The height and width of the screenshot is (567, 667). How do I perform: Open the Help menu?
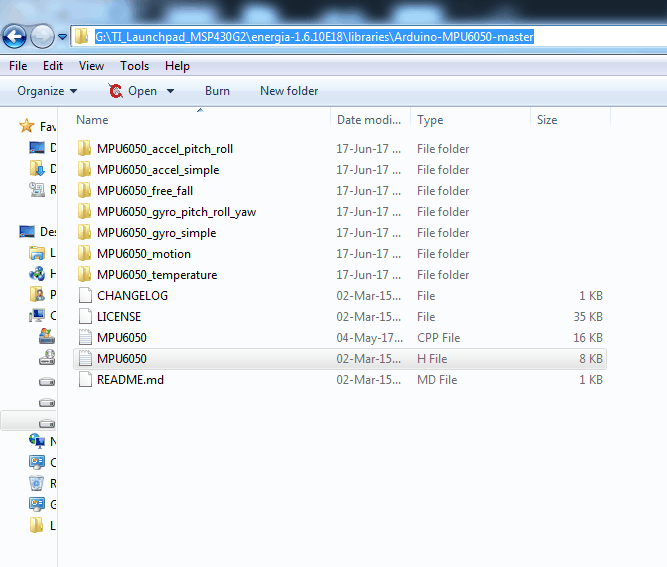[177, 66]
